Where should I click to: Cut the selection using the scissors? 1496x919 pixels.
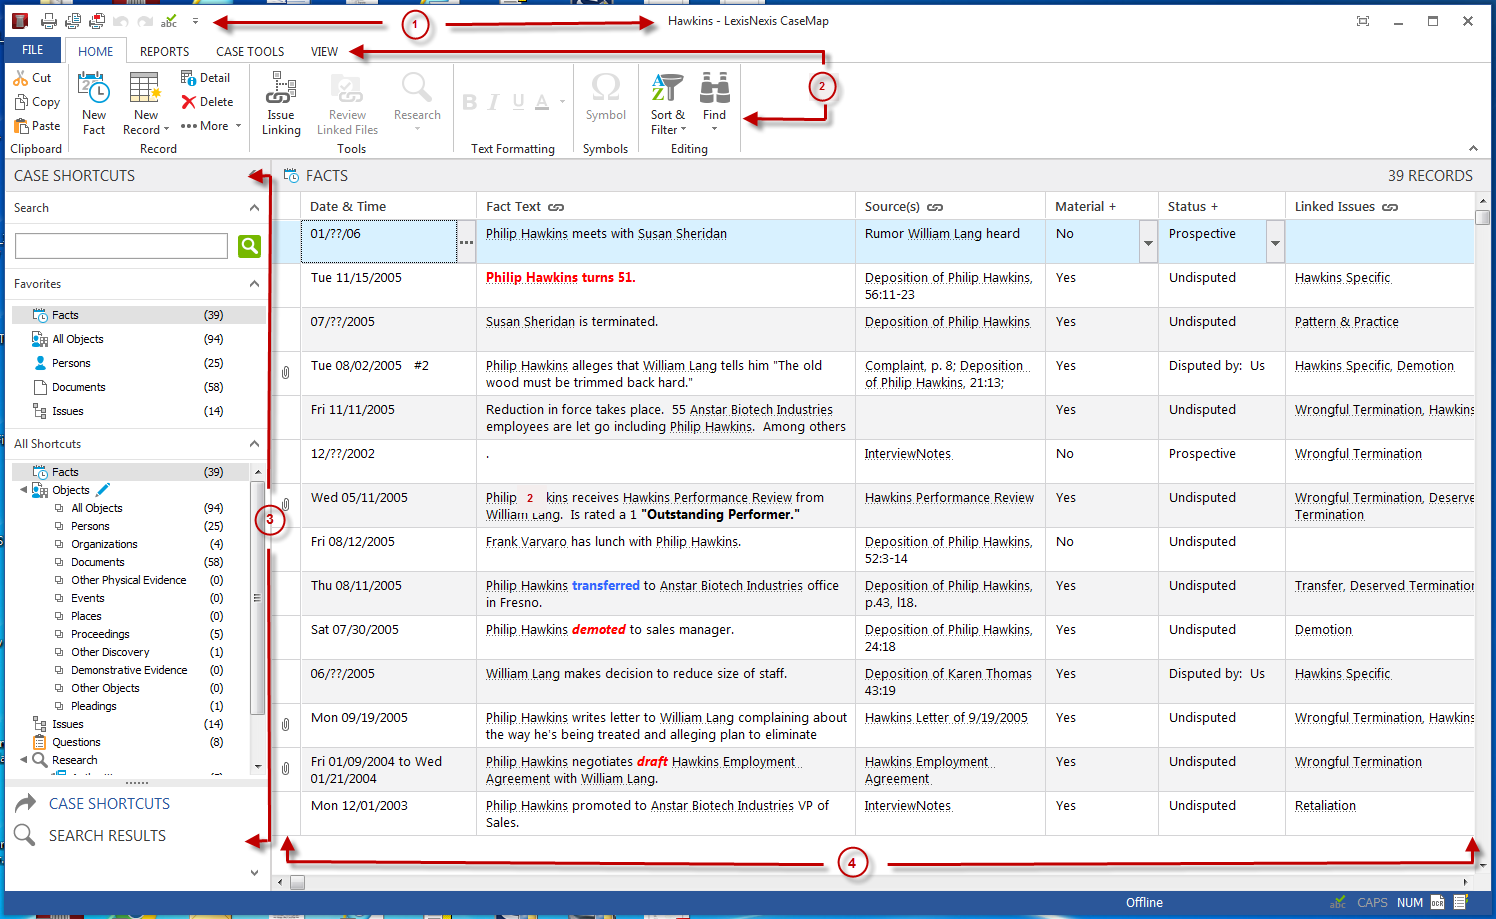(x=21, y=77)
